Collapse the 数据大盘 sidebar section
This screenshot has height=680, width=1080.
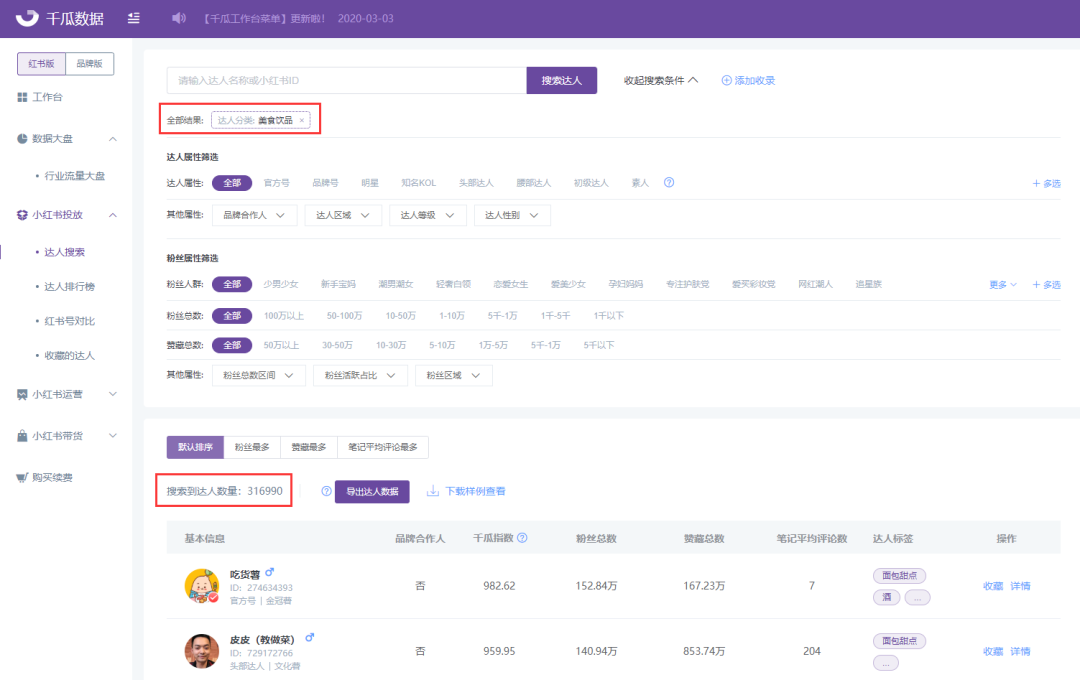[113, 139]
